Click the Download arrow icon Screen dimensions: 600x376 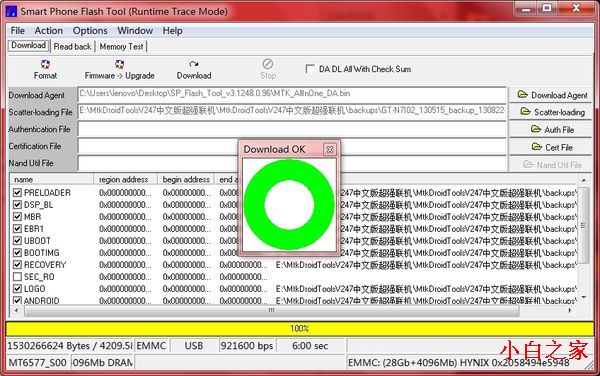[x=194, y=64]
